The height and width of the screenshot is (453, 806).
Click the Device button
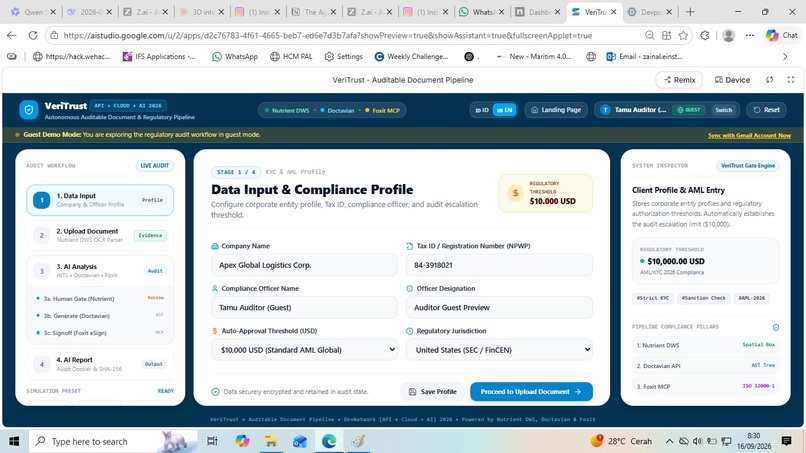click(x=732, y=80)
